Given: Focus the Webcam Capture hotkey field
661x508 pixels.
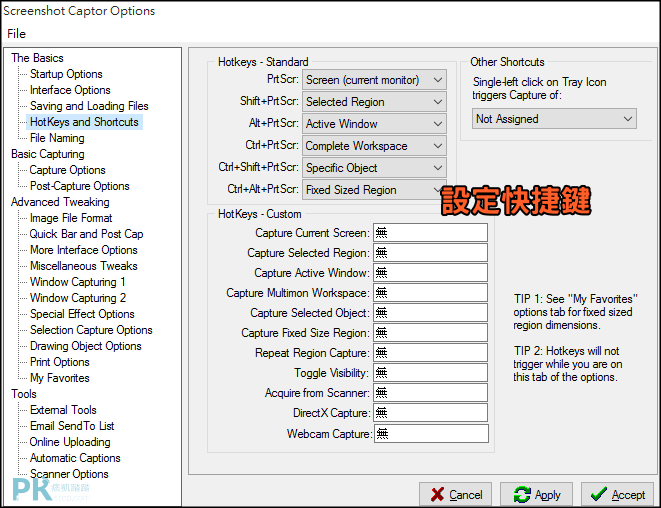Looking at the screenshot, I should [x=431, y=434].
